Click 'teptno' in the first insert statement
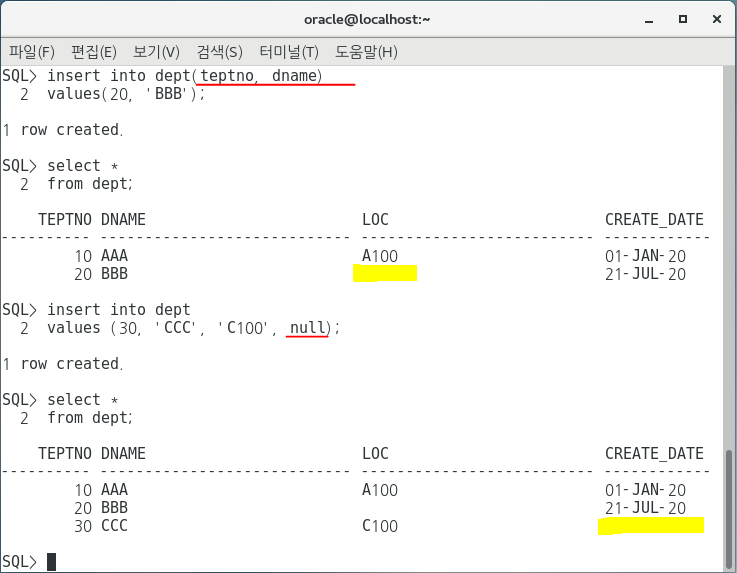The image size is (737, 573). pyautogui.click(x=227, y=76)
